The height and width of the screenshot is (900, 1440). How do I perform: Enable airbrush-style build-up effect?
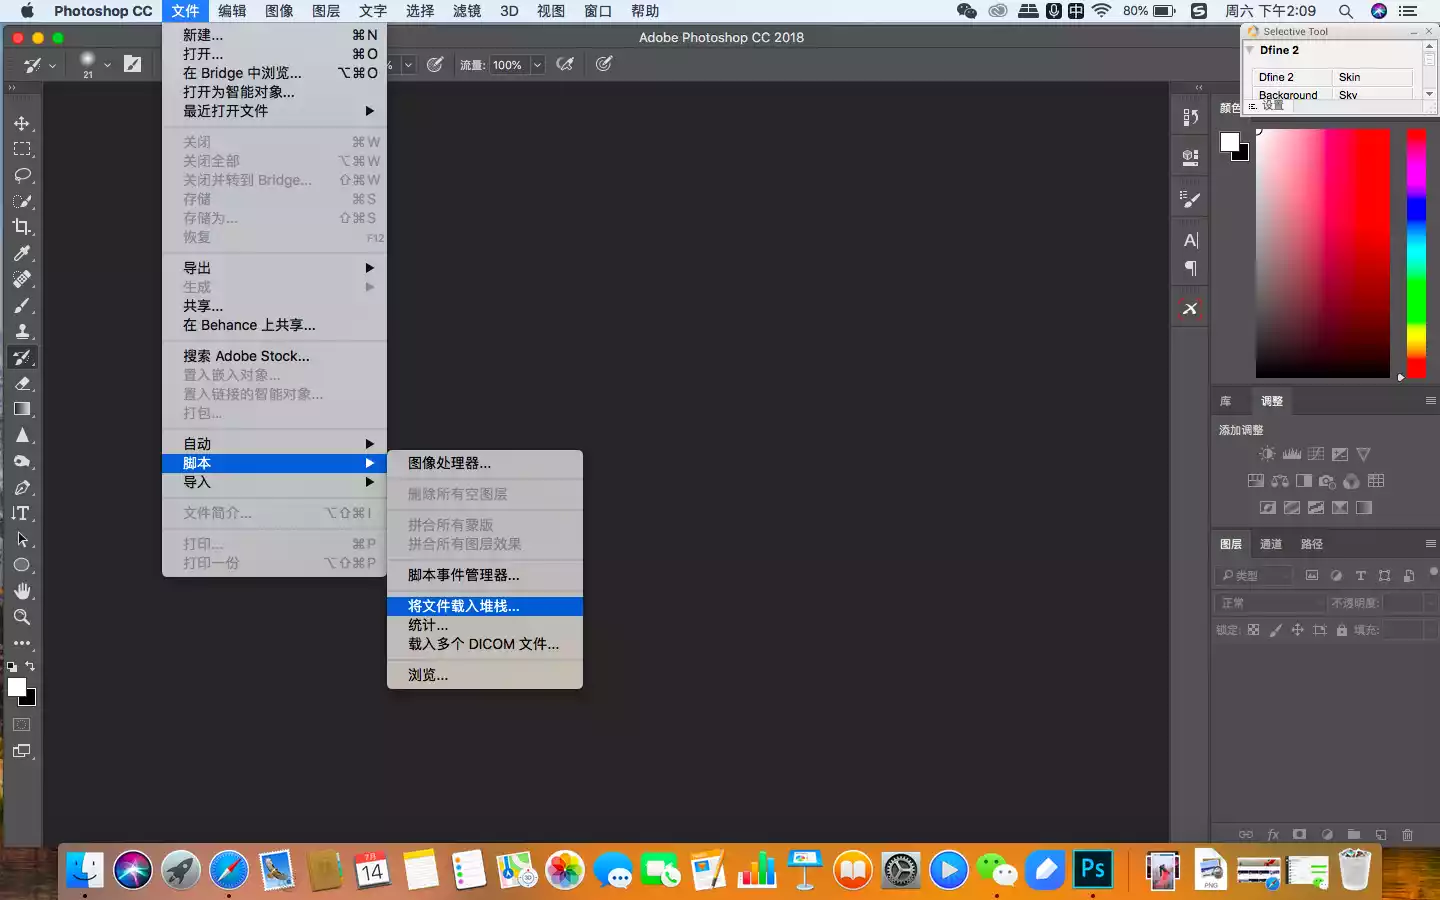click(x=565, y=65)
